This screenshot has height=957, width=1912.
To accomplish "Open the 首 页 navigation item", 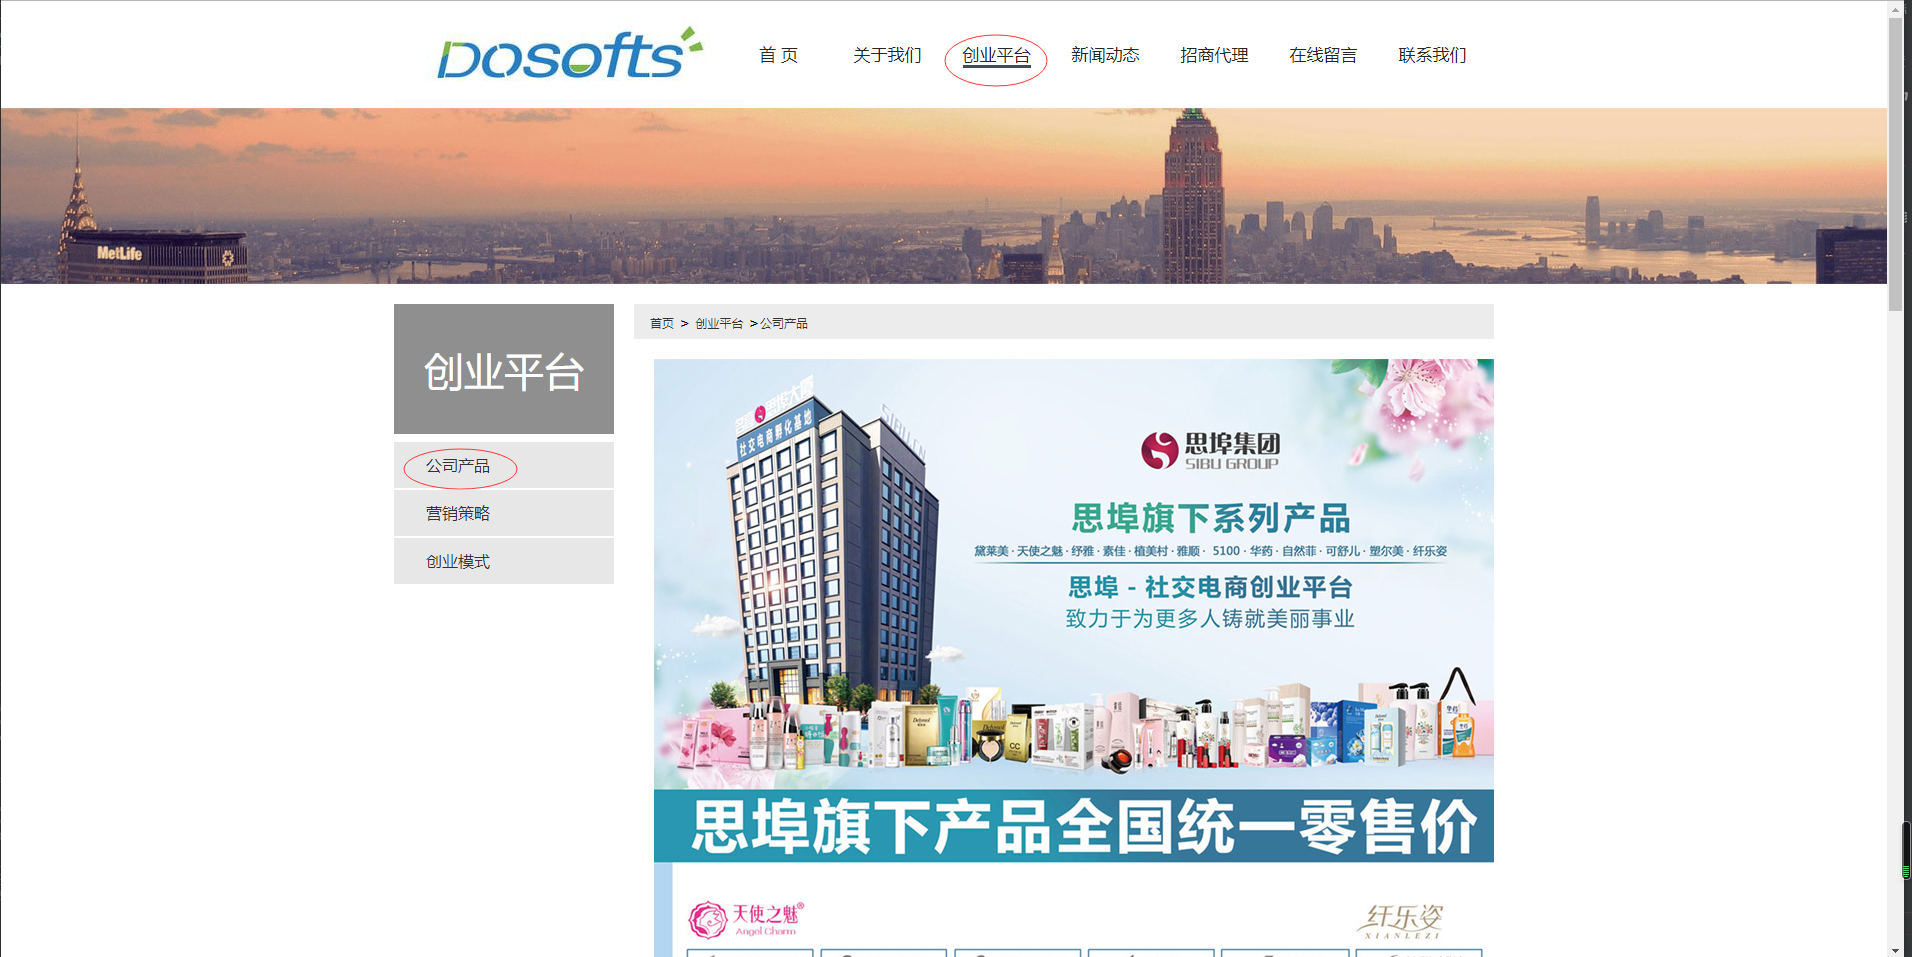I will 778,55.
